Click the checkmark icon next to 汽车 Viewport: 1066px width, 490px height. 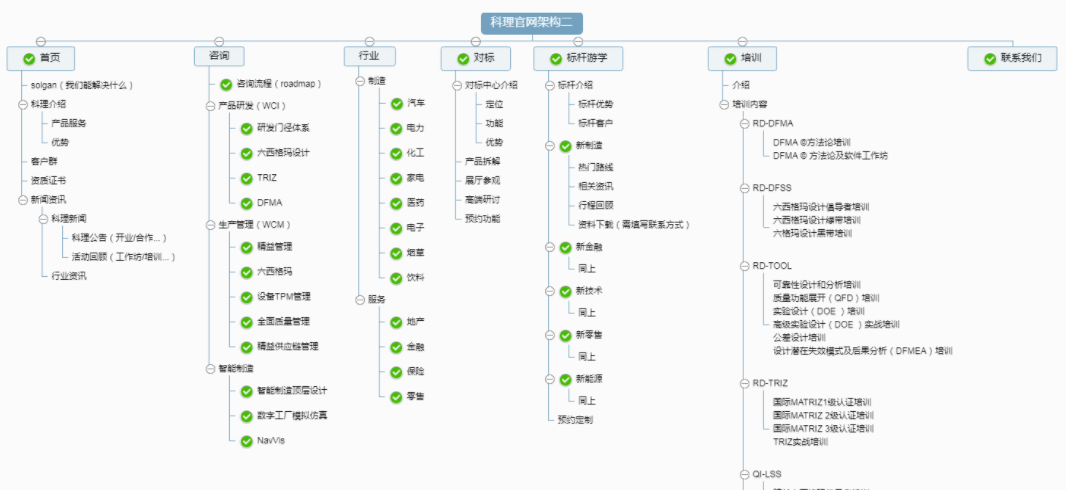[397, 103]
